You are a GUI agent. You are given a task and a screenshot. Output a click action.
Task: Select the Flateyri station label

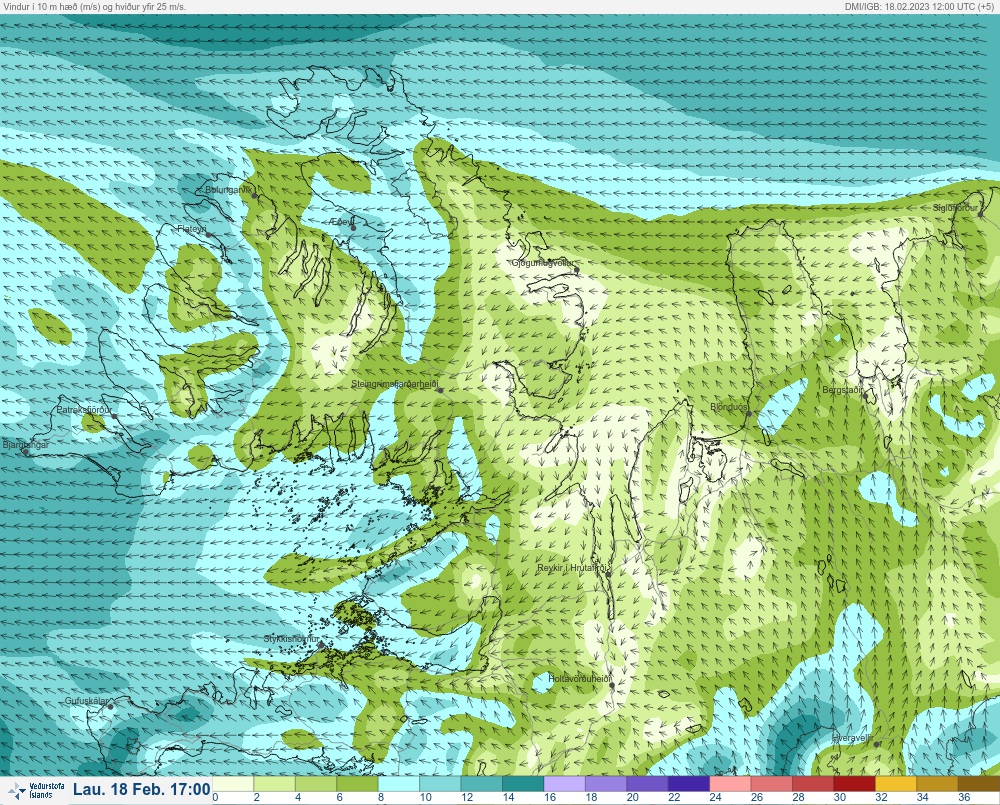192,228
